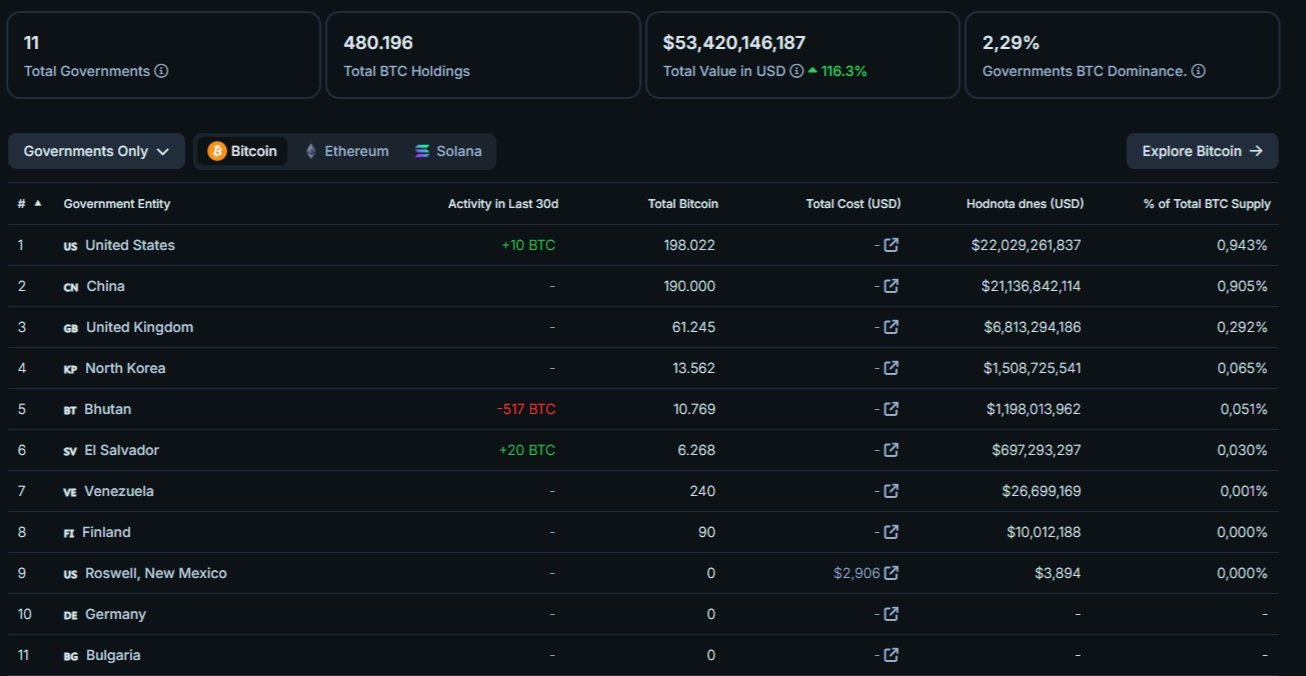This screenshot has width=1306, height=676.
Task: Sort by % of Total BTC Supply header
Action: pos(1207,204)
